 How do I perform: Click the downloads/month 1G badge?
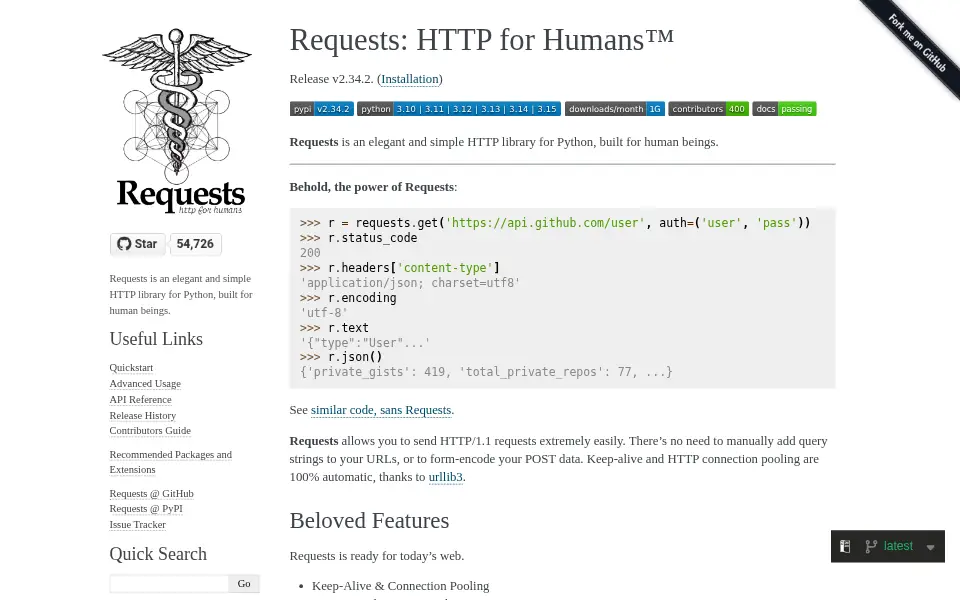coord(615,109)
